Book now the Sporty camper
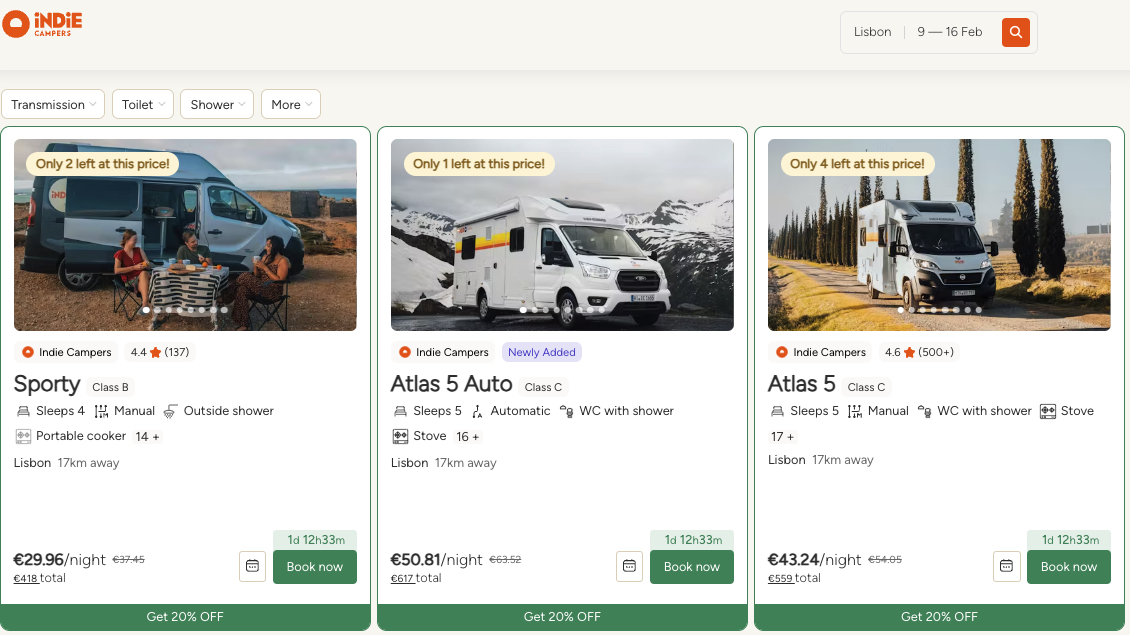Image resolution: width=1130 pixels, height=635 pixels. (314, 566)
